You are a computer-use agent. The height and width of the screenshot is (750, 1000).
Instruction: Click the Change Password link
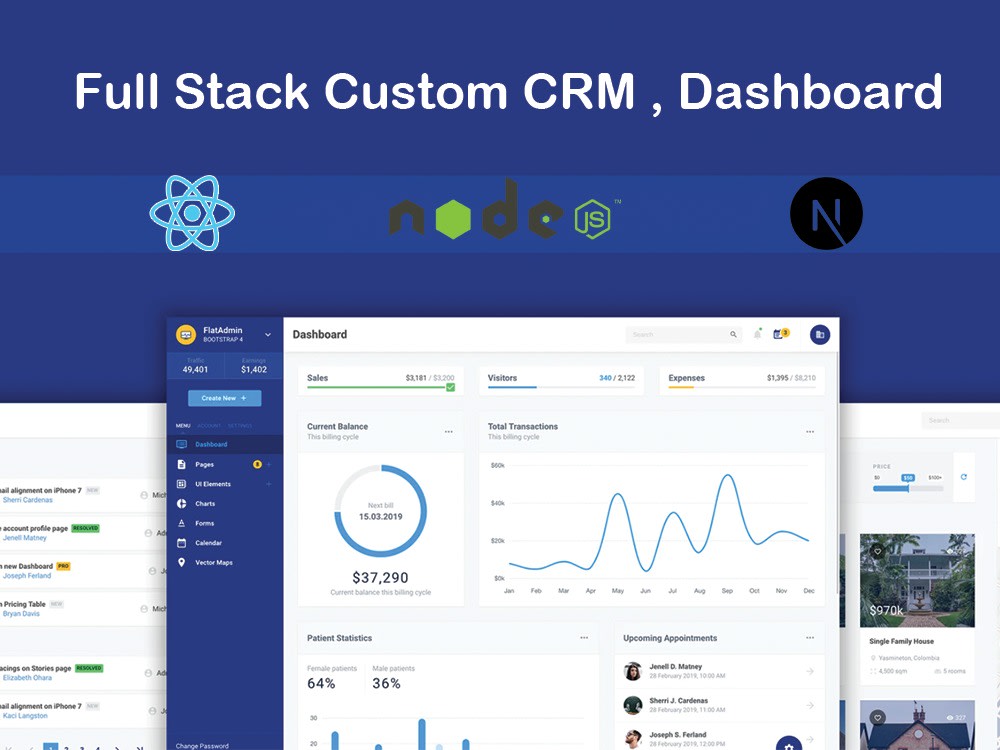point(202,746)
